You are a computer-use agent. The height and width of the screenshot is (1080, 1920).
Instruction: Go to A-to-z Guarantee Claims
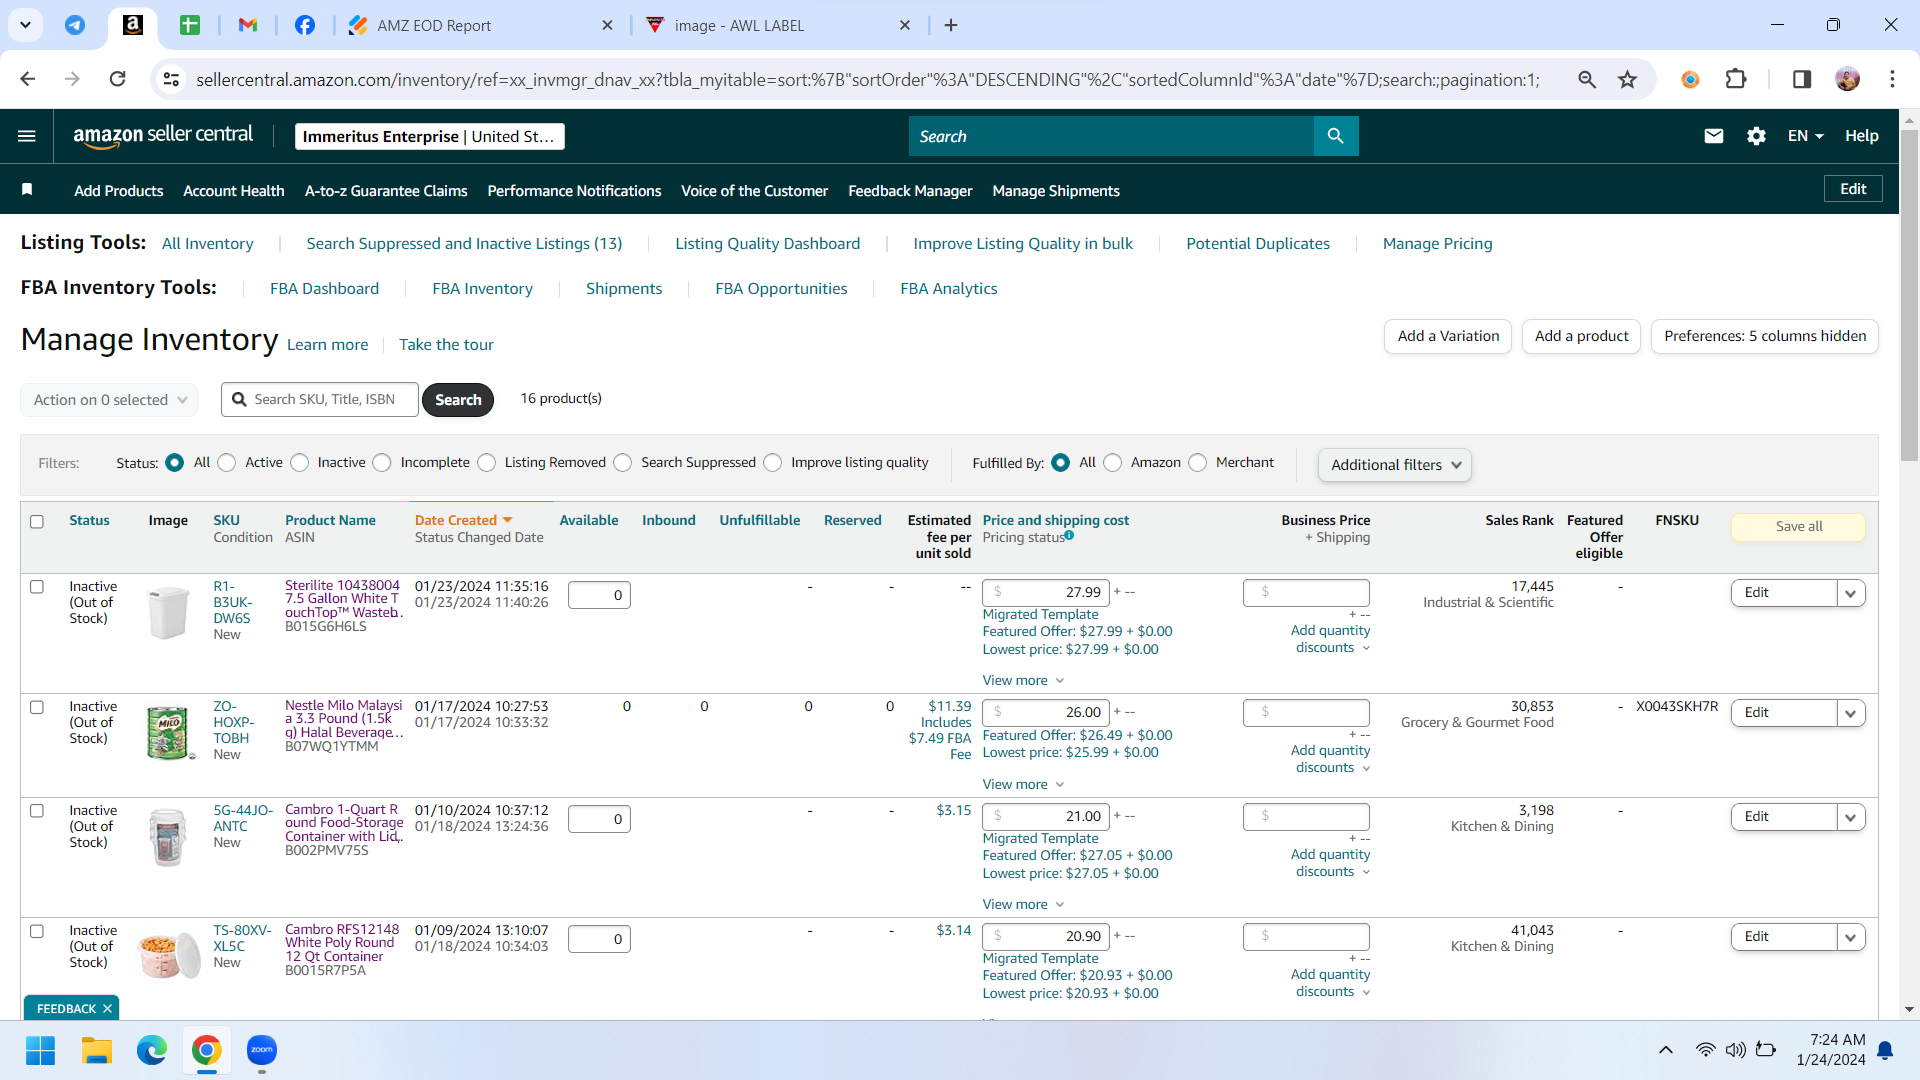pos(386,191)
